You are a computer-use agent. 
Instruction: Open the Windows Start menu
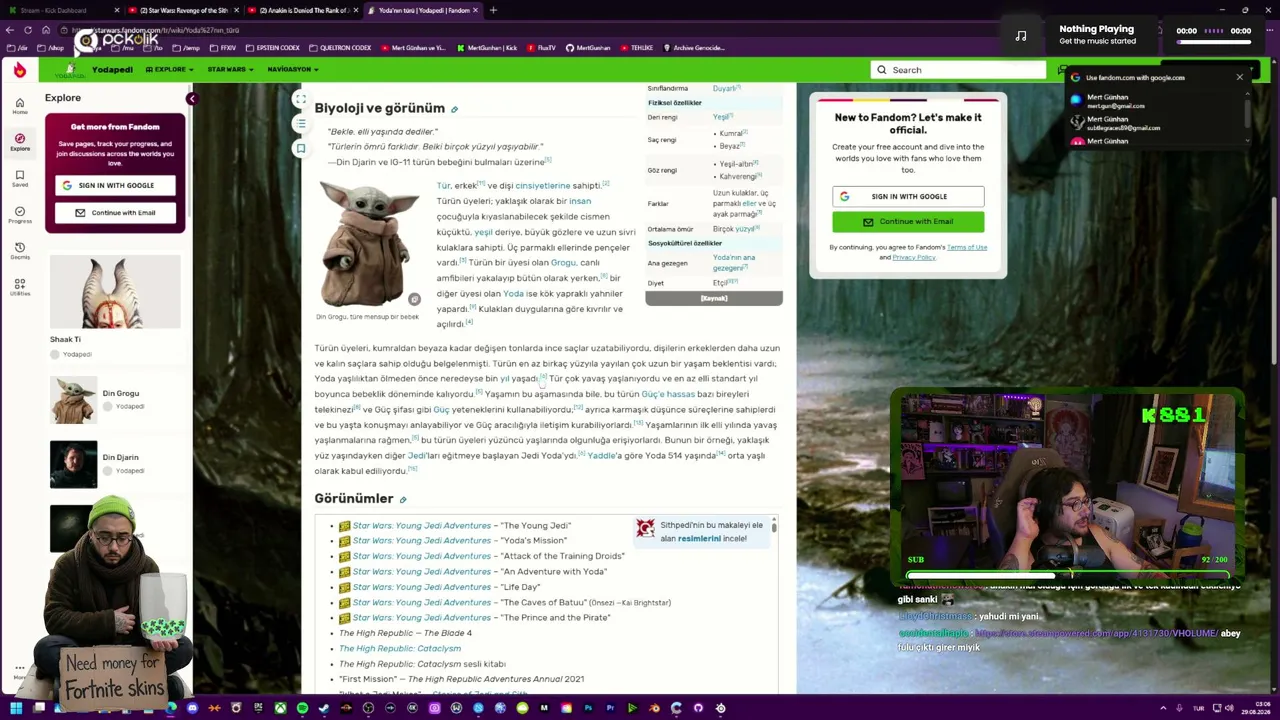pyautogui.click(x=17, y=708)
